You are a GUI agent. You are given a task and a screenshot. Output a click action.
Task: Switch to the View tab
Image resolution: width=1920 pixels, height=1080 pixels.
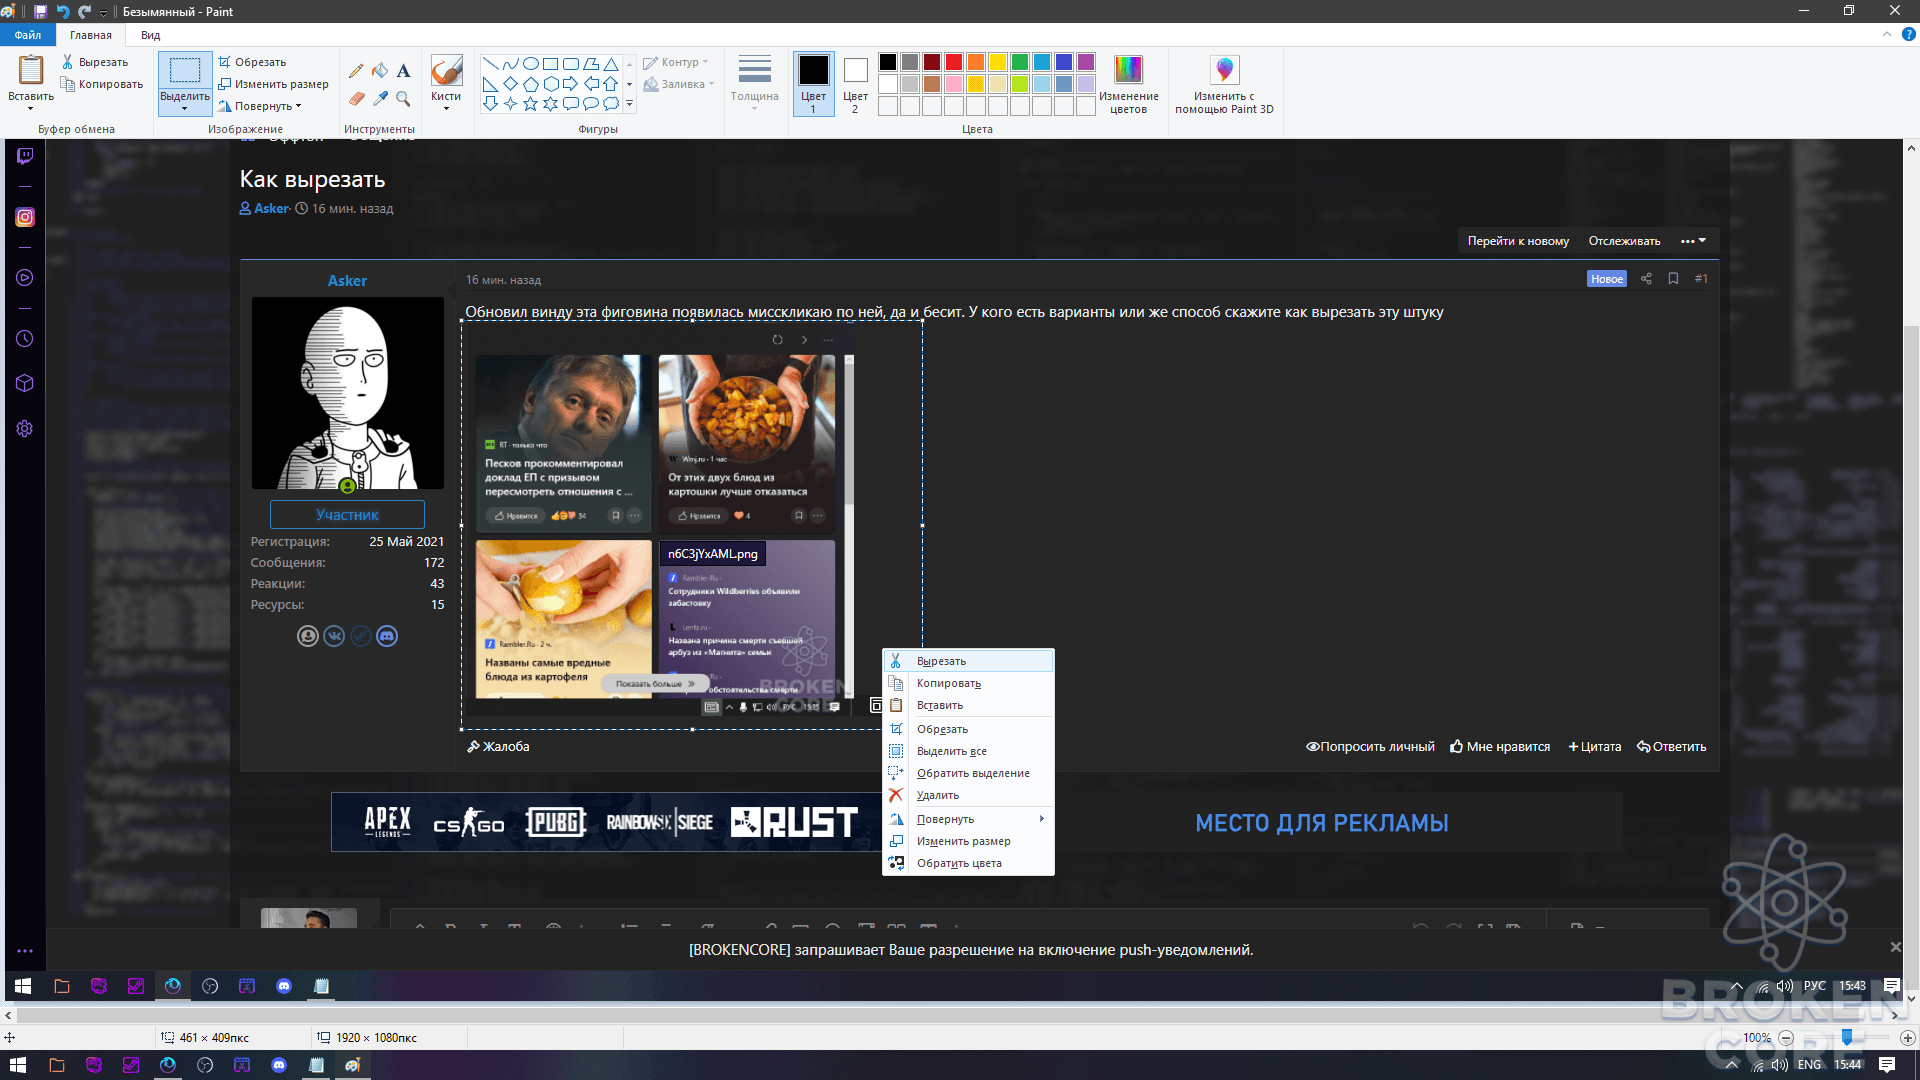150,35
